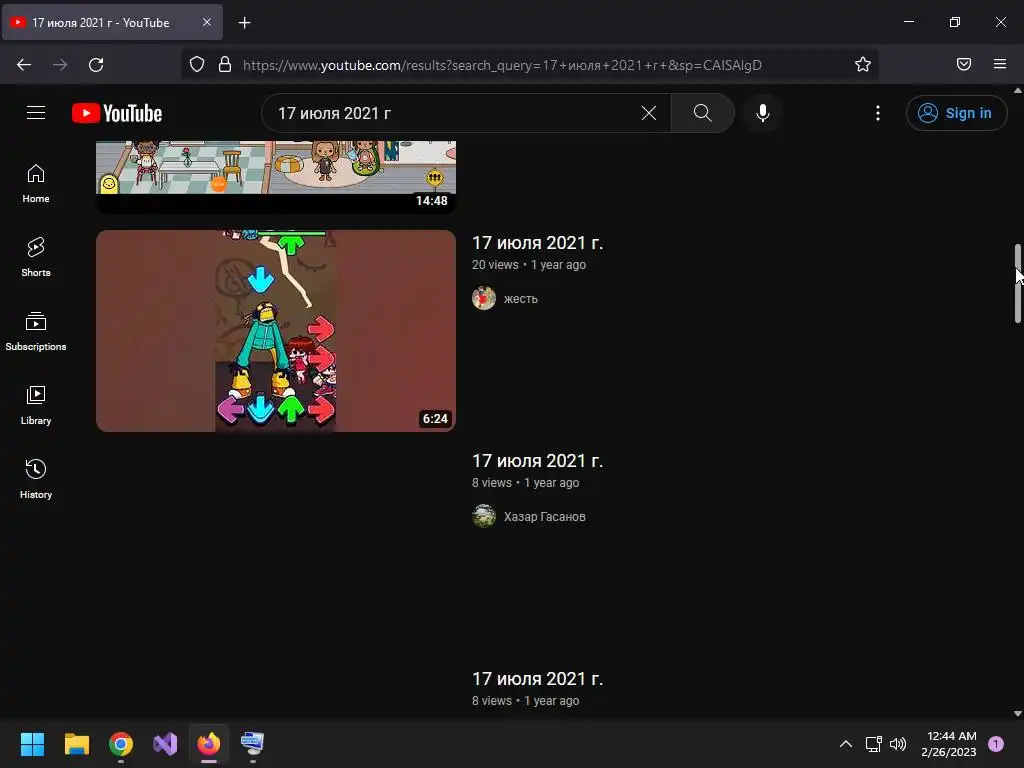This screenshot has height=768, width=1024.
Task: Open the YouTube guide hamburger menu
Action: [x=36, y=113]
